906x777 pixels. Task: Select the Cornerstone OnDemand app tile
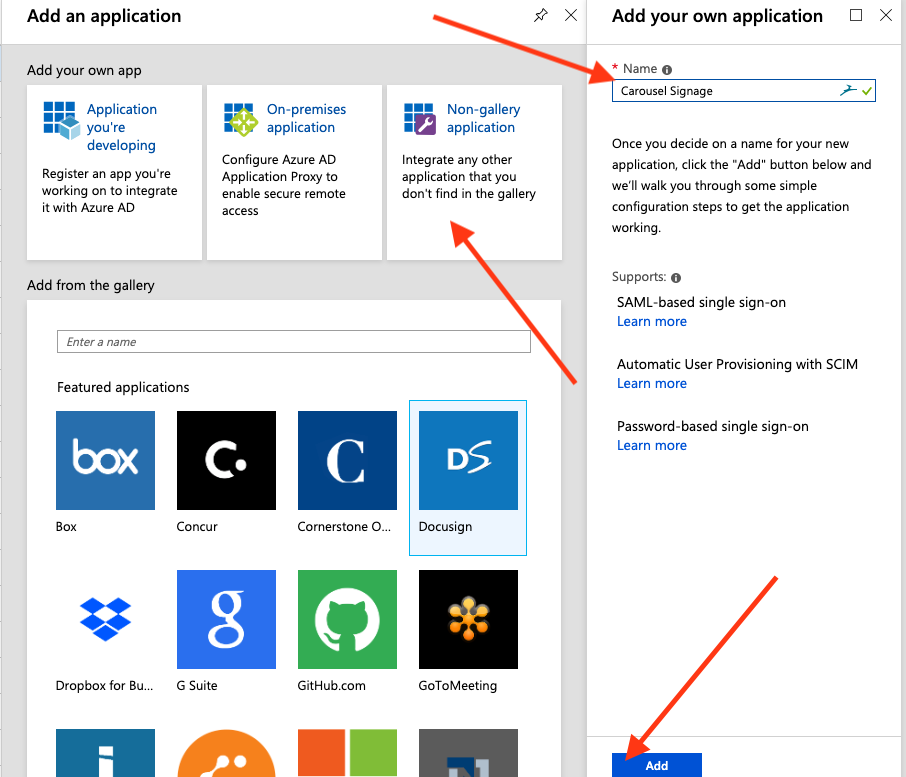coord(347,460)
